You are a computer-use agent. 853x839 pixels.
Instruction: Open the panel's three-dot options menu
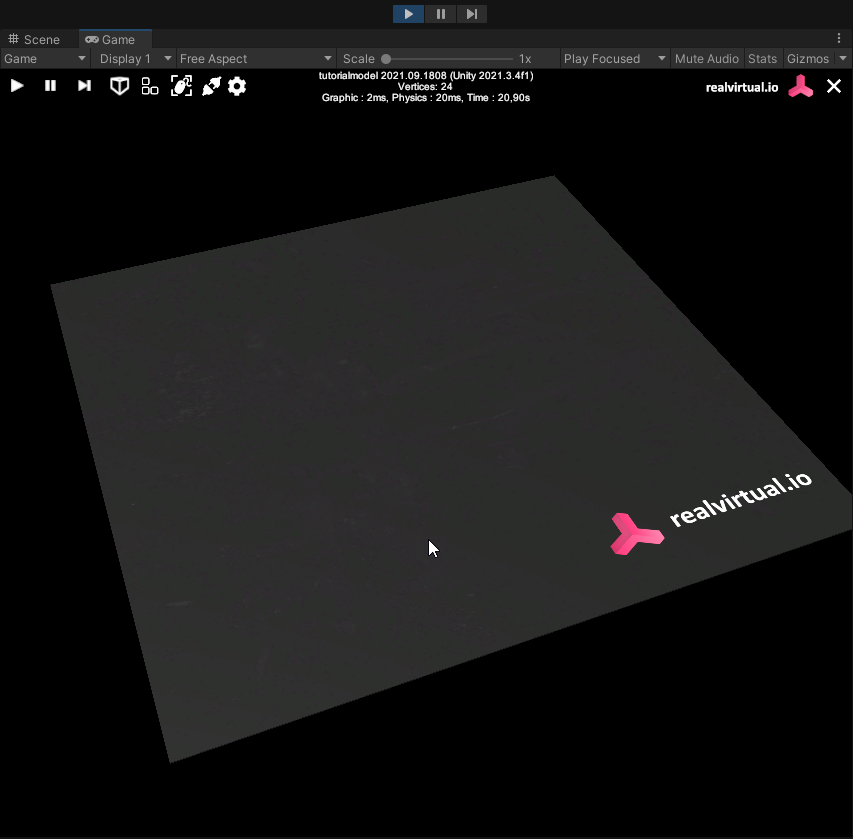[x=839, y=39]
